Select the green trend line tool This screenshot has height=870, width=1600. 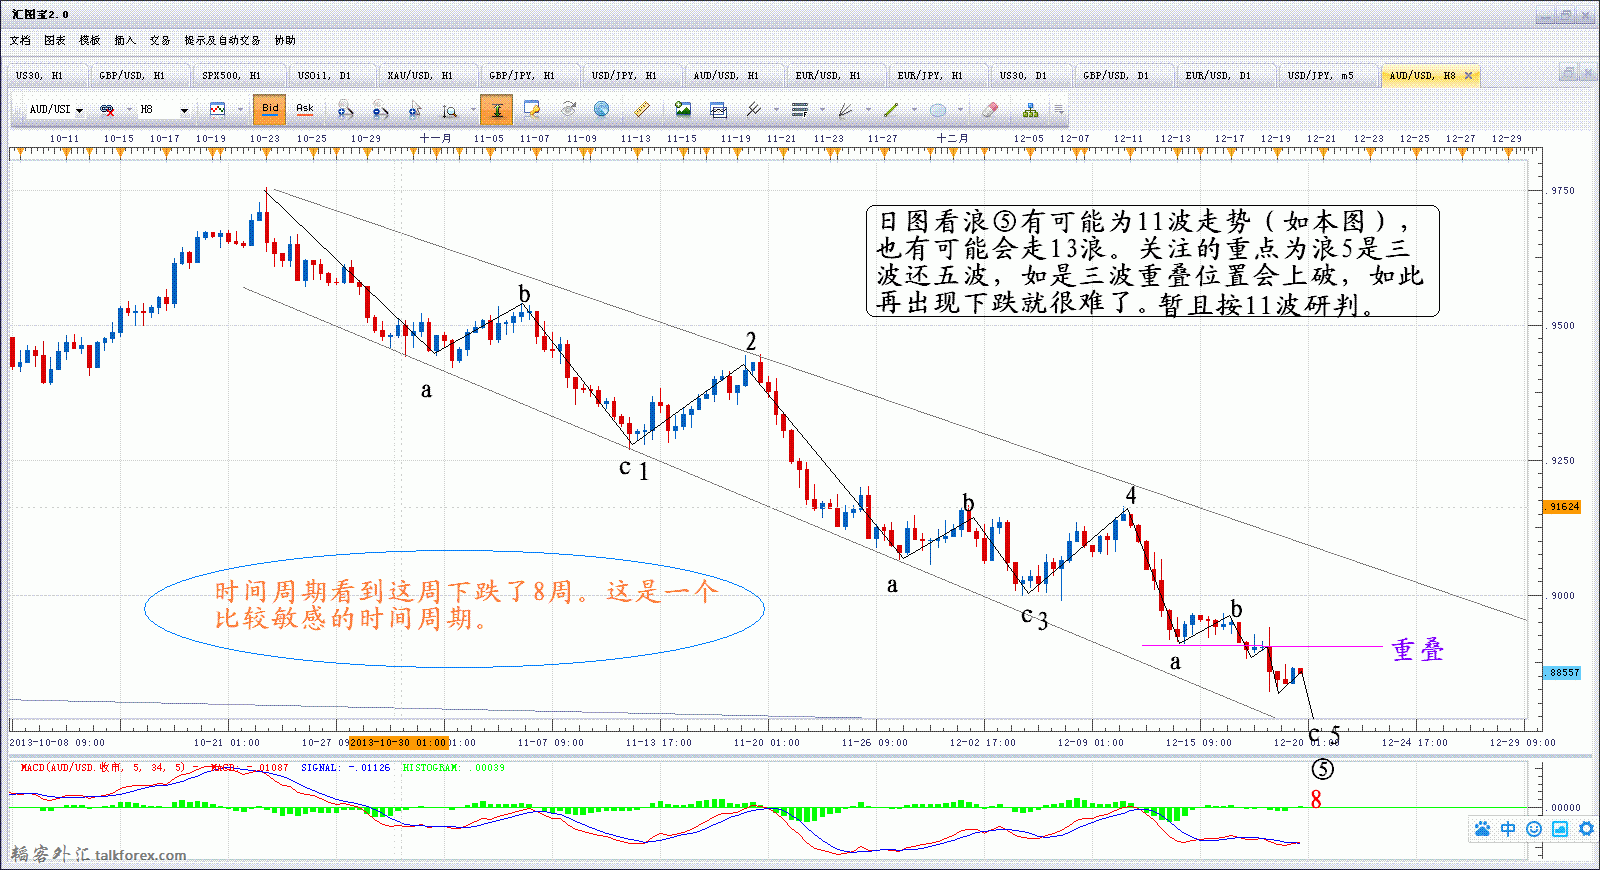(x=891, y=109)
